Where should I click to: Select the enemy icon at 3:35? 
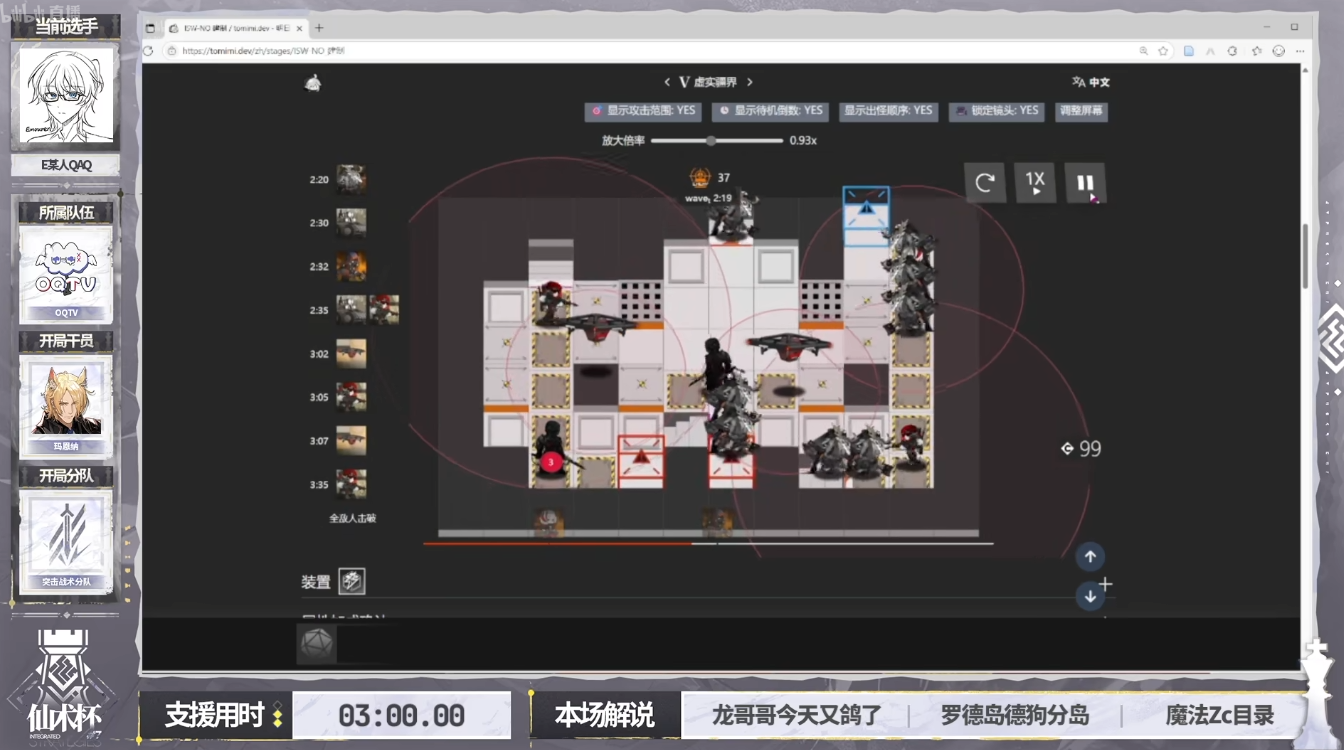click(x=351, y=484)
